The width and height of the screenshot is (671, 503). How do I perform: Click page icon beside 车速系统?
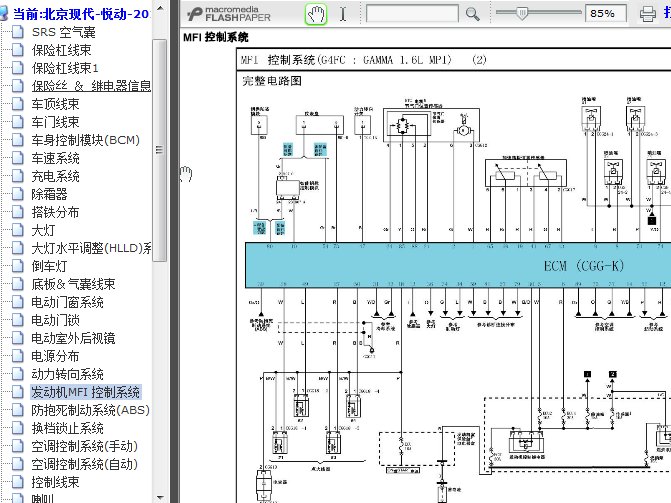tap(18, 158)
